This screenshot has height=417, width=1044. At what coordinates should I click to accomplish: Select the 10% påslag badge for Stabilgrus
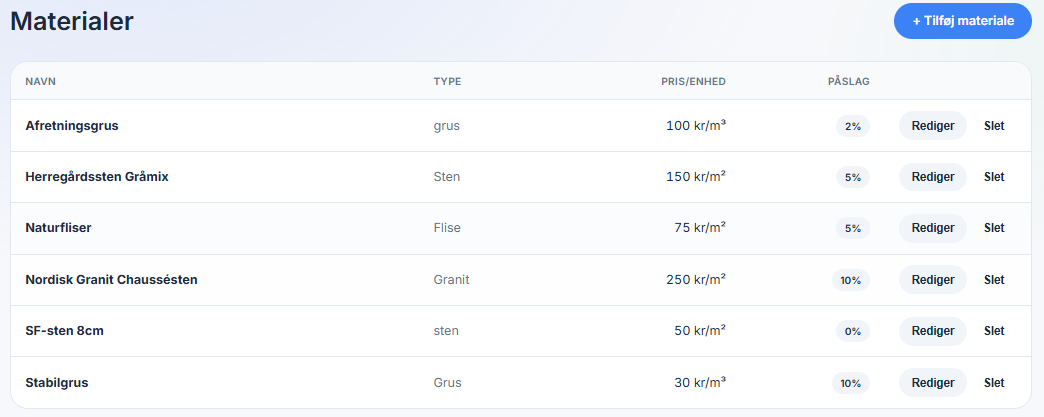tap(851, 383)
